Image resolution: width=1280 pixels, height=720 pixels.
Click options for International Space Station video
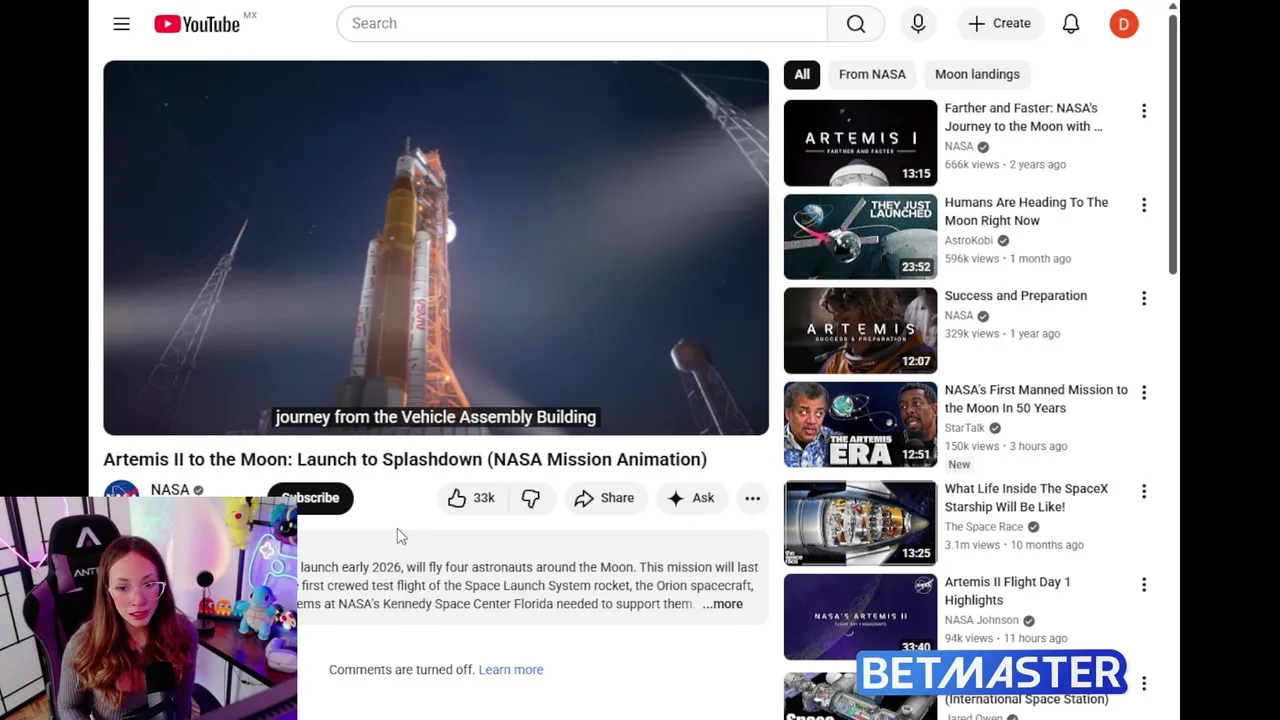(x=1144, y=684)
